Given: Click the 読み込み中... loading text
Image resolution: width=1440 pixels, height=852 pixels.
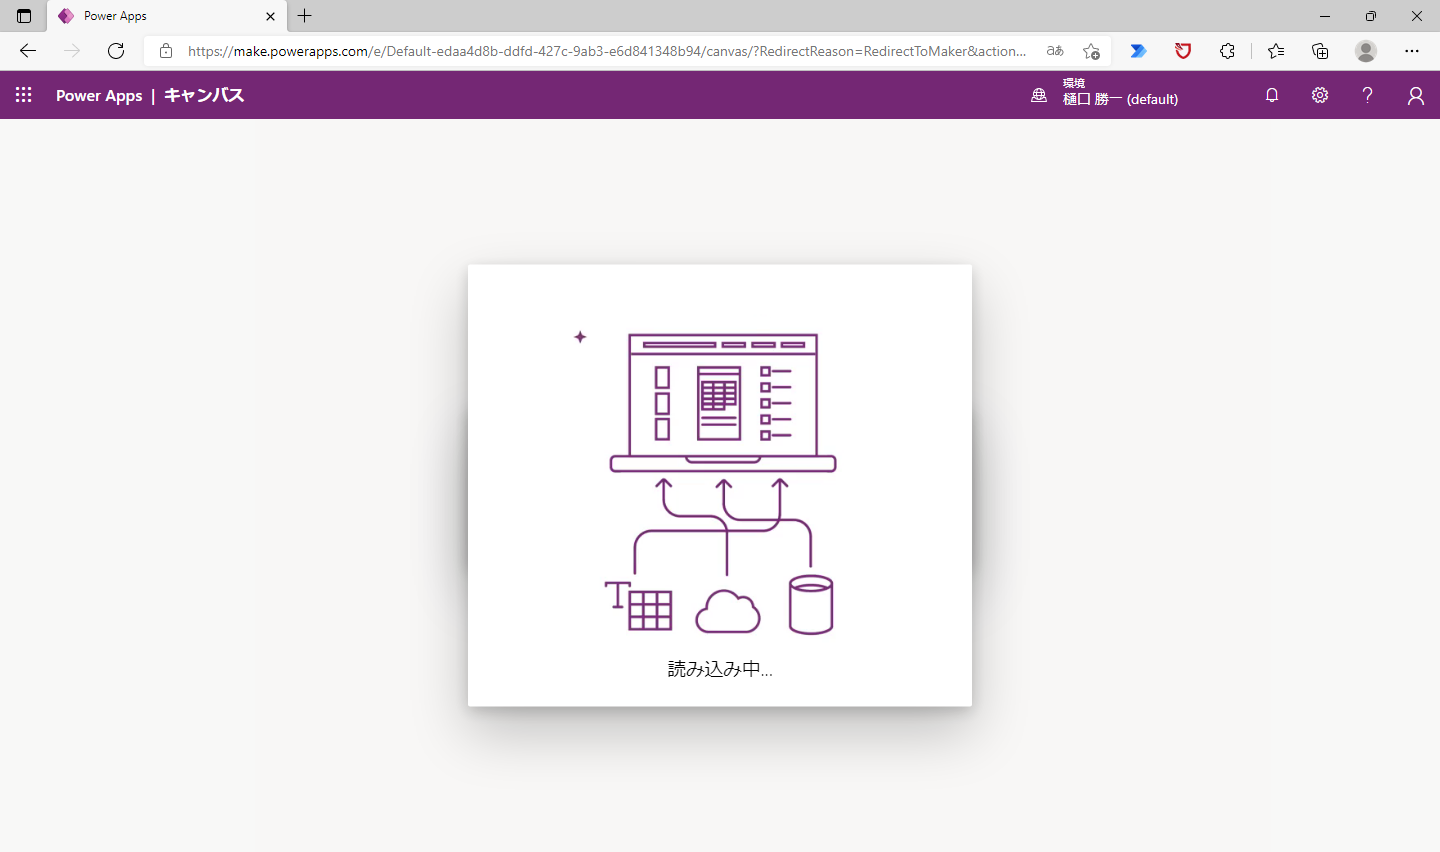Looking at the screenshot, I should (720, 669).
